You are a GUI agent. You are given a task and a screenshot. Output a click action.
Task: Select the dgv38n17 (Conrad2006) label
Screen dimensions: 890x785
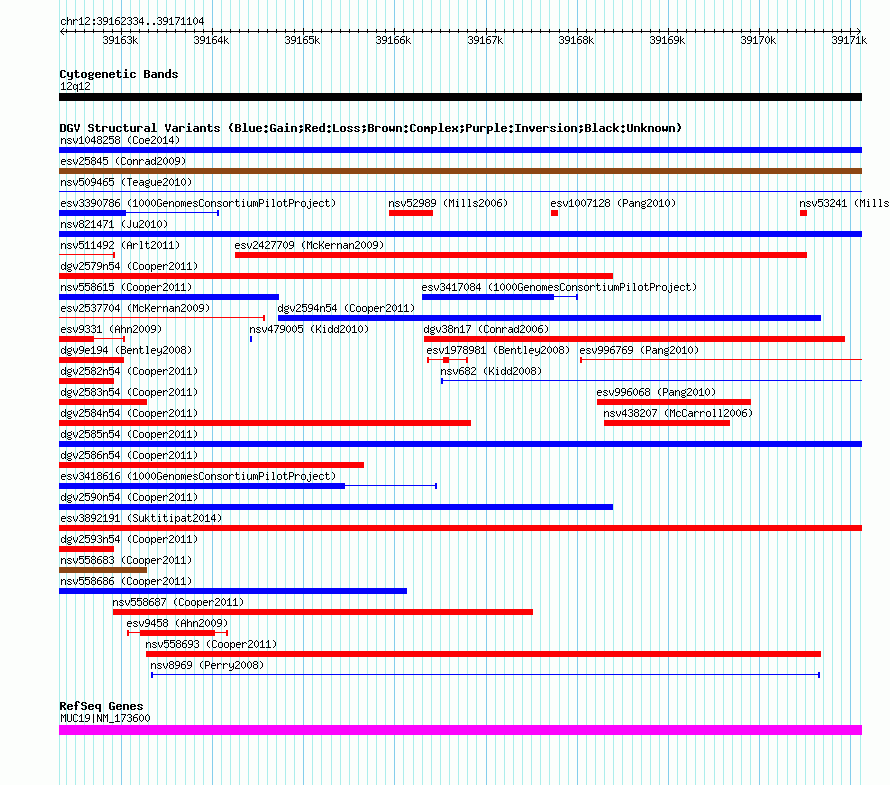coord(486,329)
